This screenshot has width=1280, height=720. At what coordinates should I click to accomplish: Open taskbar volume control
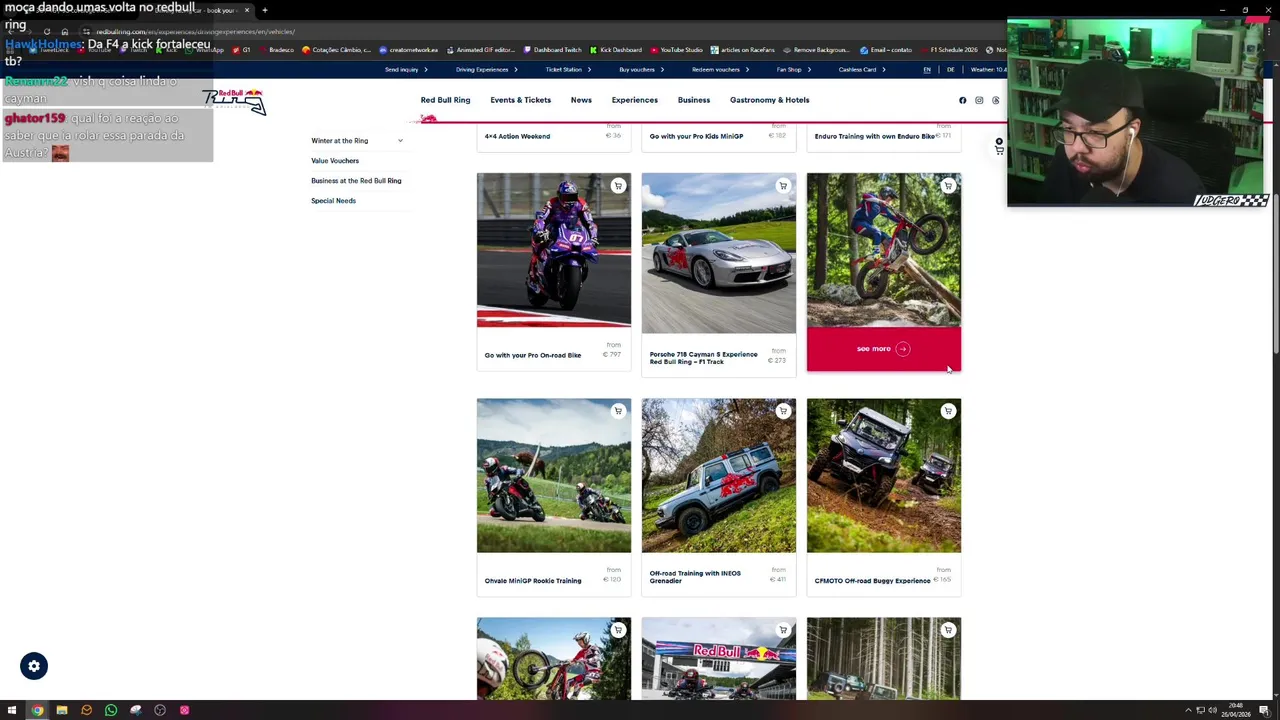[1212, 710]
